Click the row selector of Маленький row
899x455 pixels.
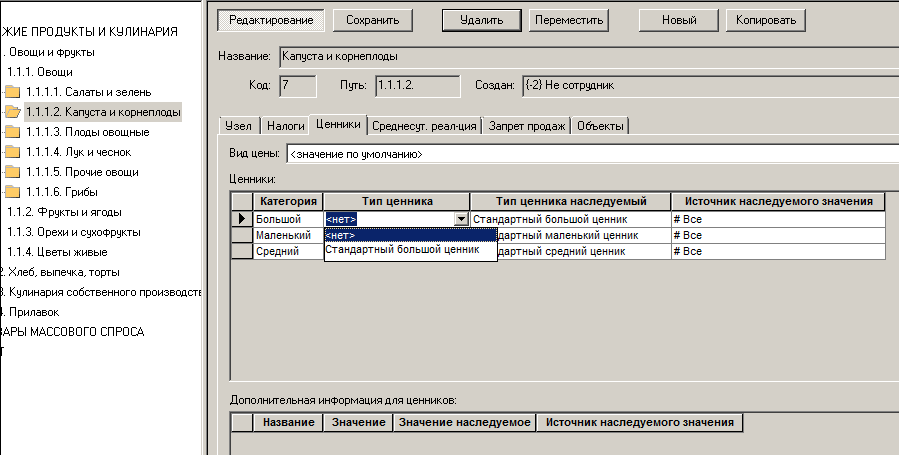click(x=242, y=235)
